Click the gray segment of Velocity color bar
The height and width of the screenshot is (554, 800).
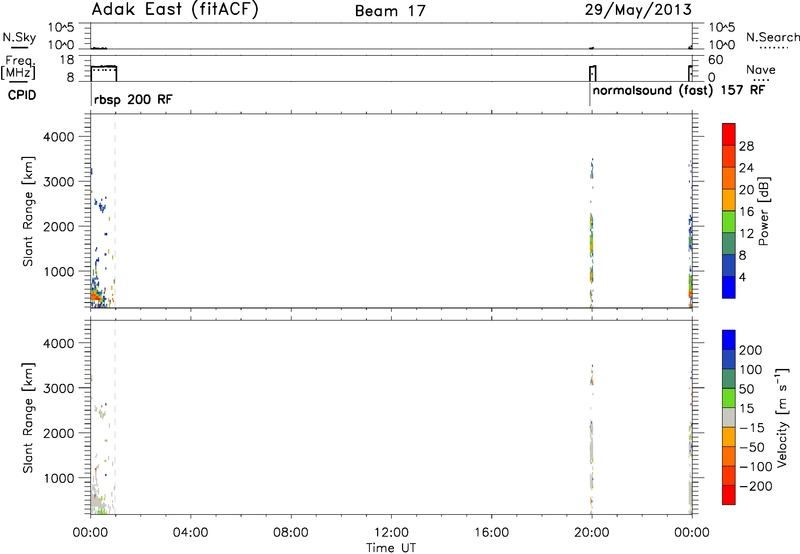[x=729, y=417]
